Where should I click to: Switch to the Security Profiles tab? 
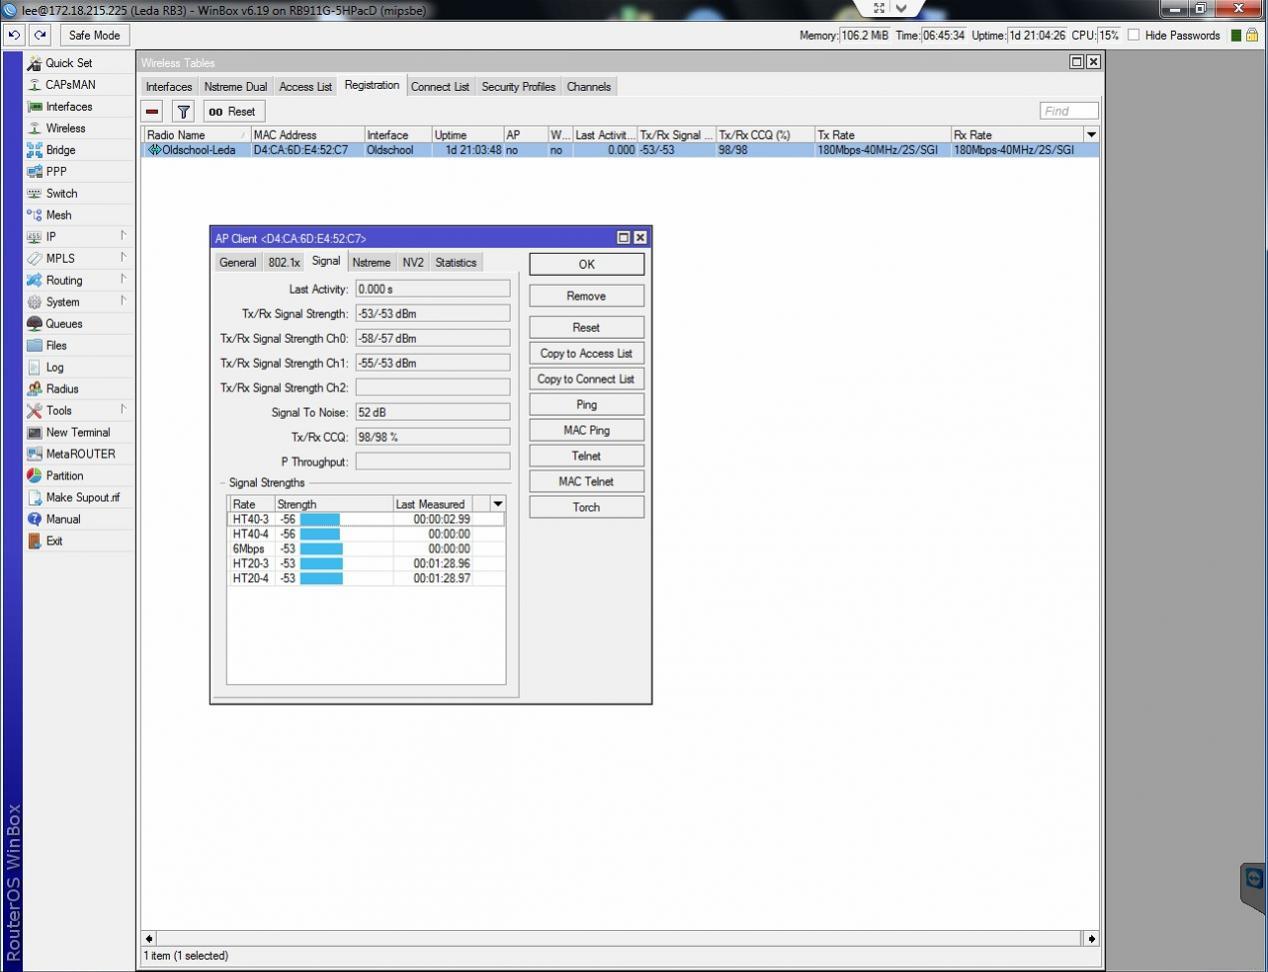pyautogui.click(x=518, y=87)
